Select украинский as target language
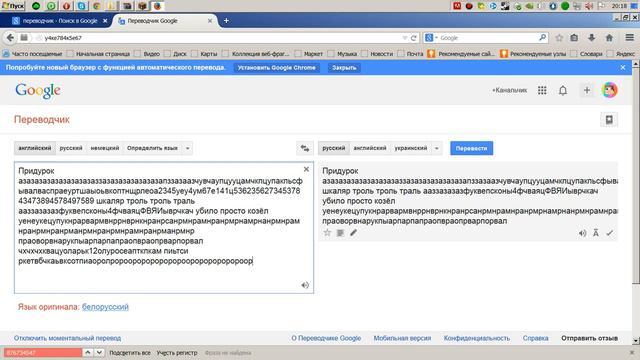This screenshot has height=360, width=640. tap(411, 148)
